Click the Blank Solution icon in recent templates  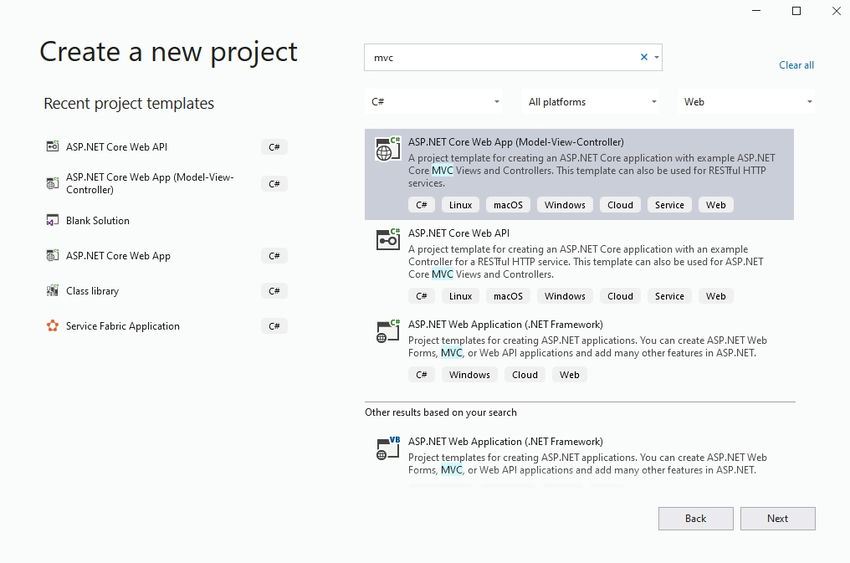click(x=53, y=220)
